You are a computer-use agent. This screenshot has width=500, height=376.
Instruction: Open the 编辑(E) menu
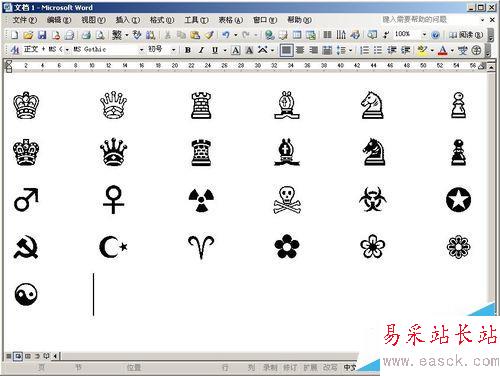pyautogui.click(x=59, y=20)
